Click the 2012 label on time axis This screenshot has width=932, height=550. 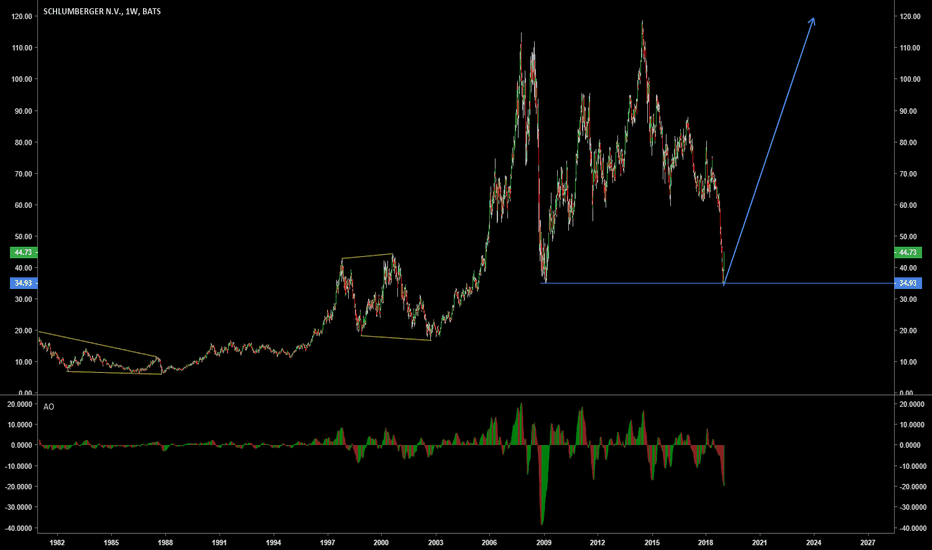click(x=597, y=542)
